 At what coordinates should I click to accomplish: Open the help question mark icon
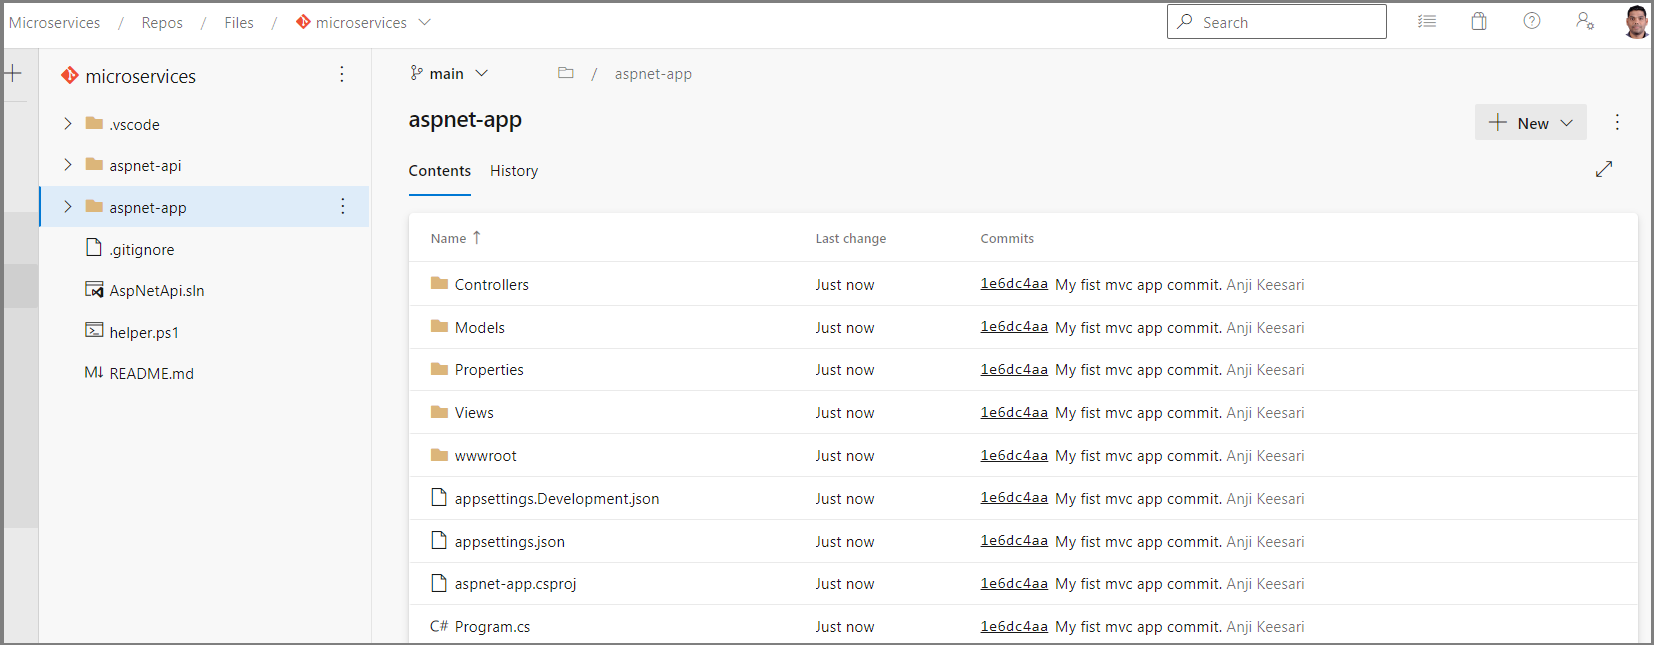click(1532, 21)
